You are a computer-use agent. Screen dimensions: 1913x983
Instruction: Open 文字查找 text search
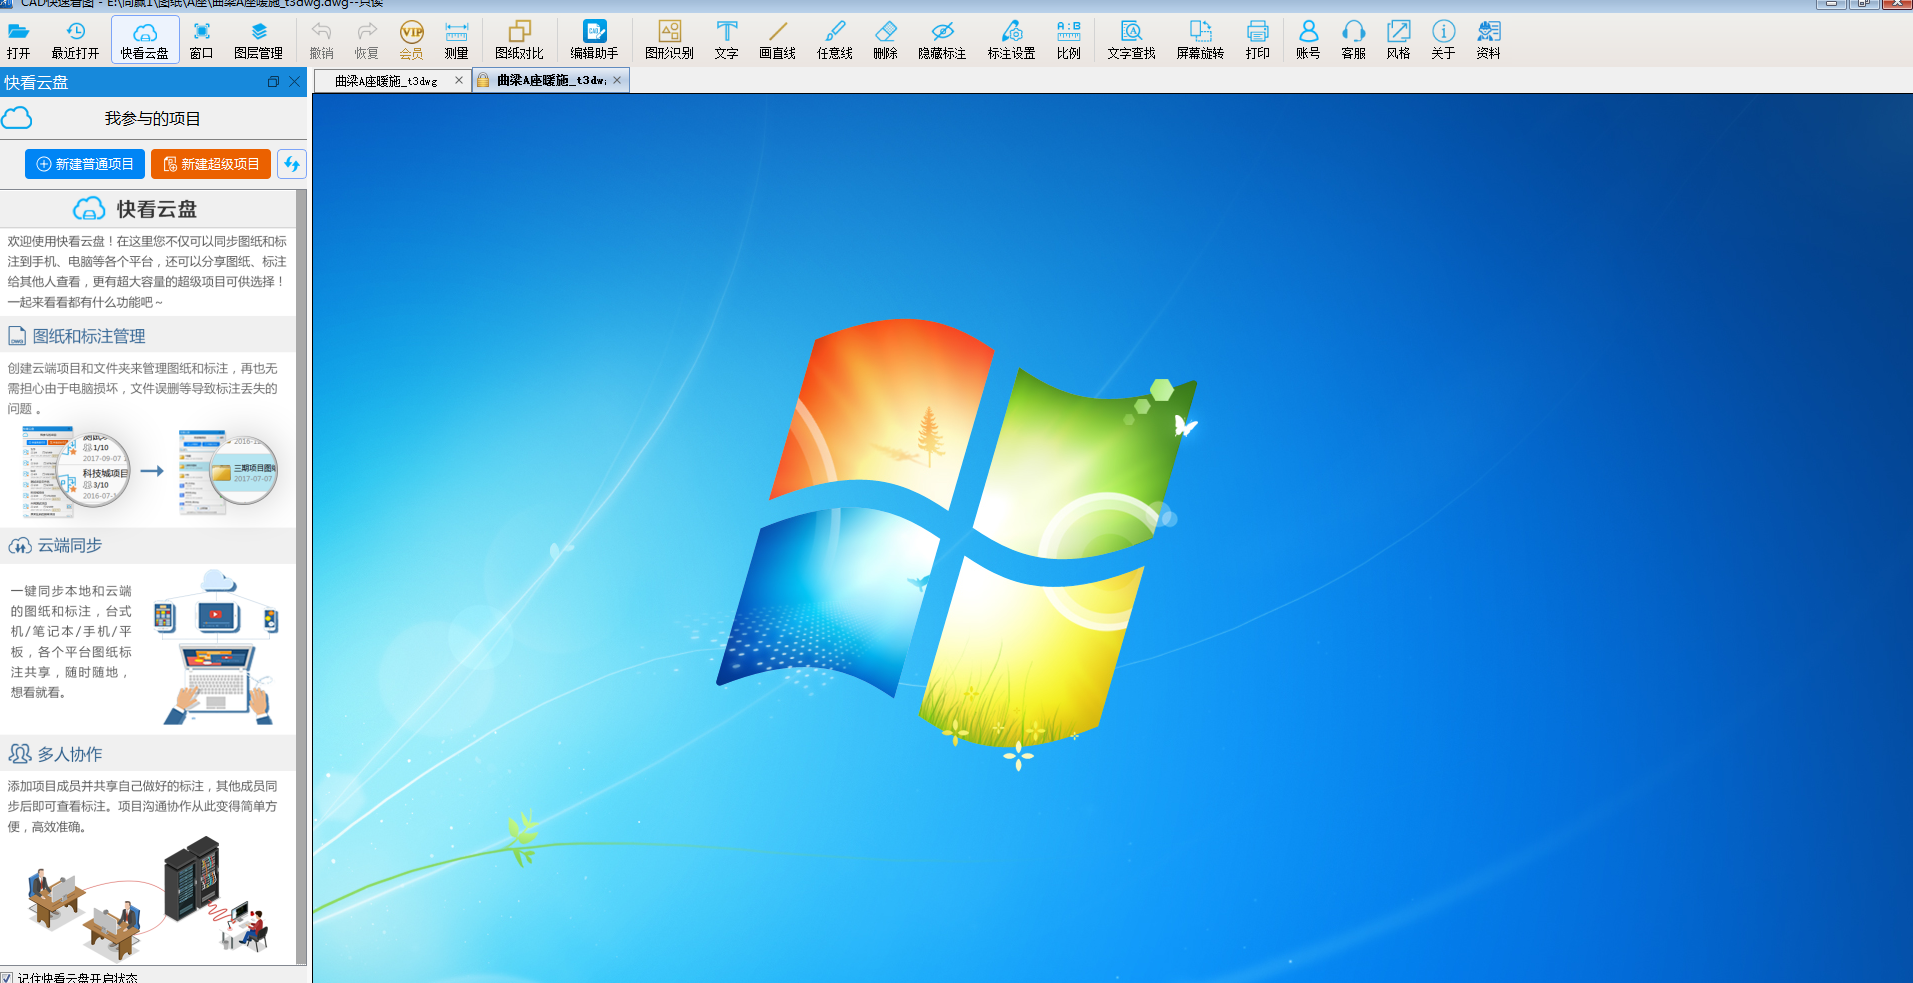coord(1131,40)
